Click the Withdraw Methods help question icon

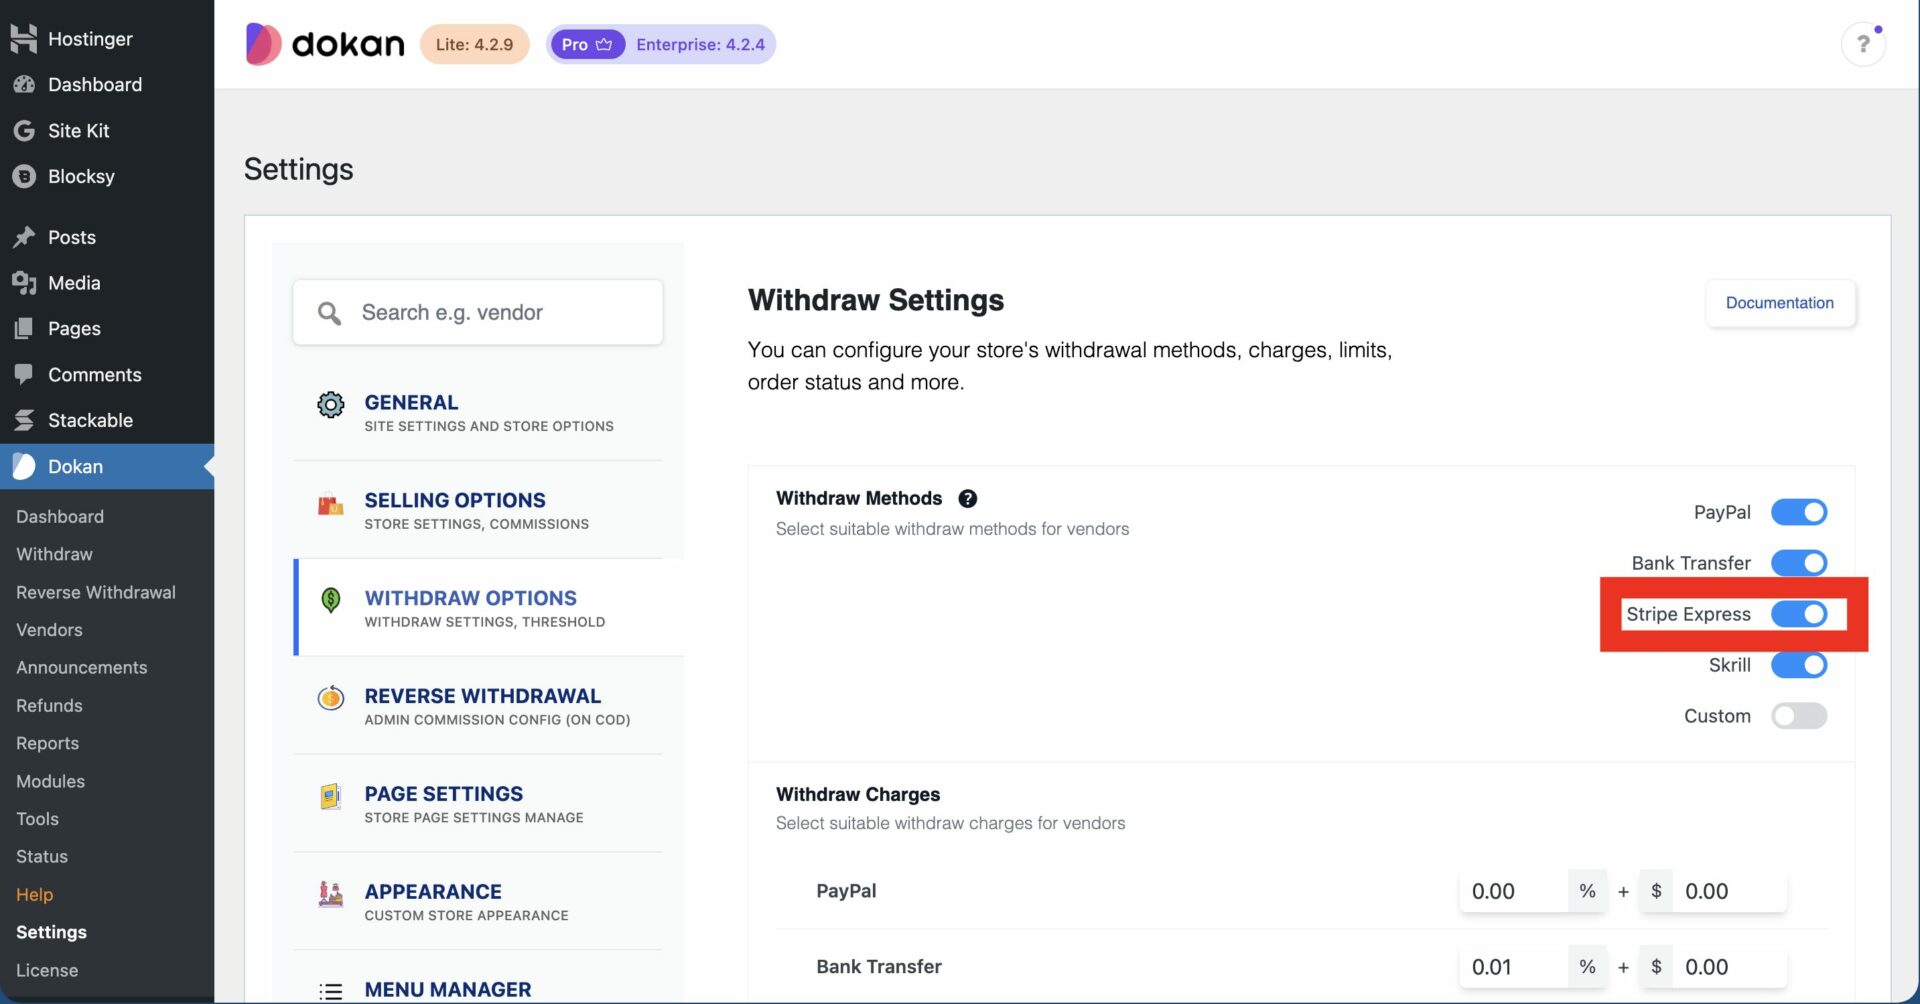(967, 498)
